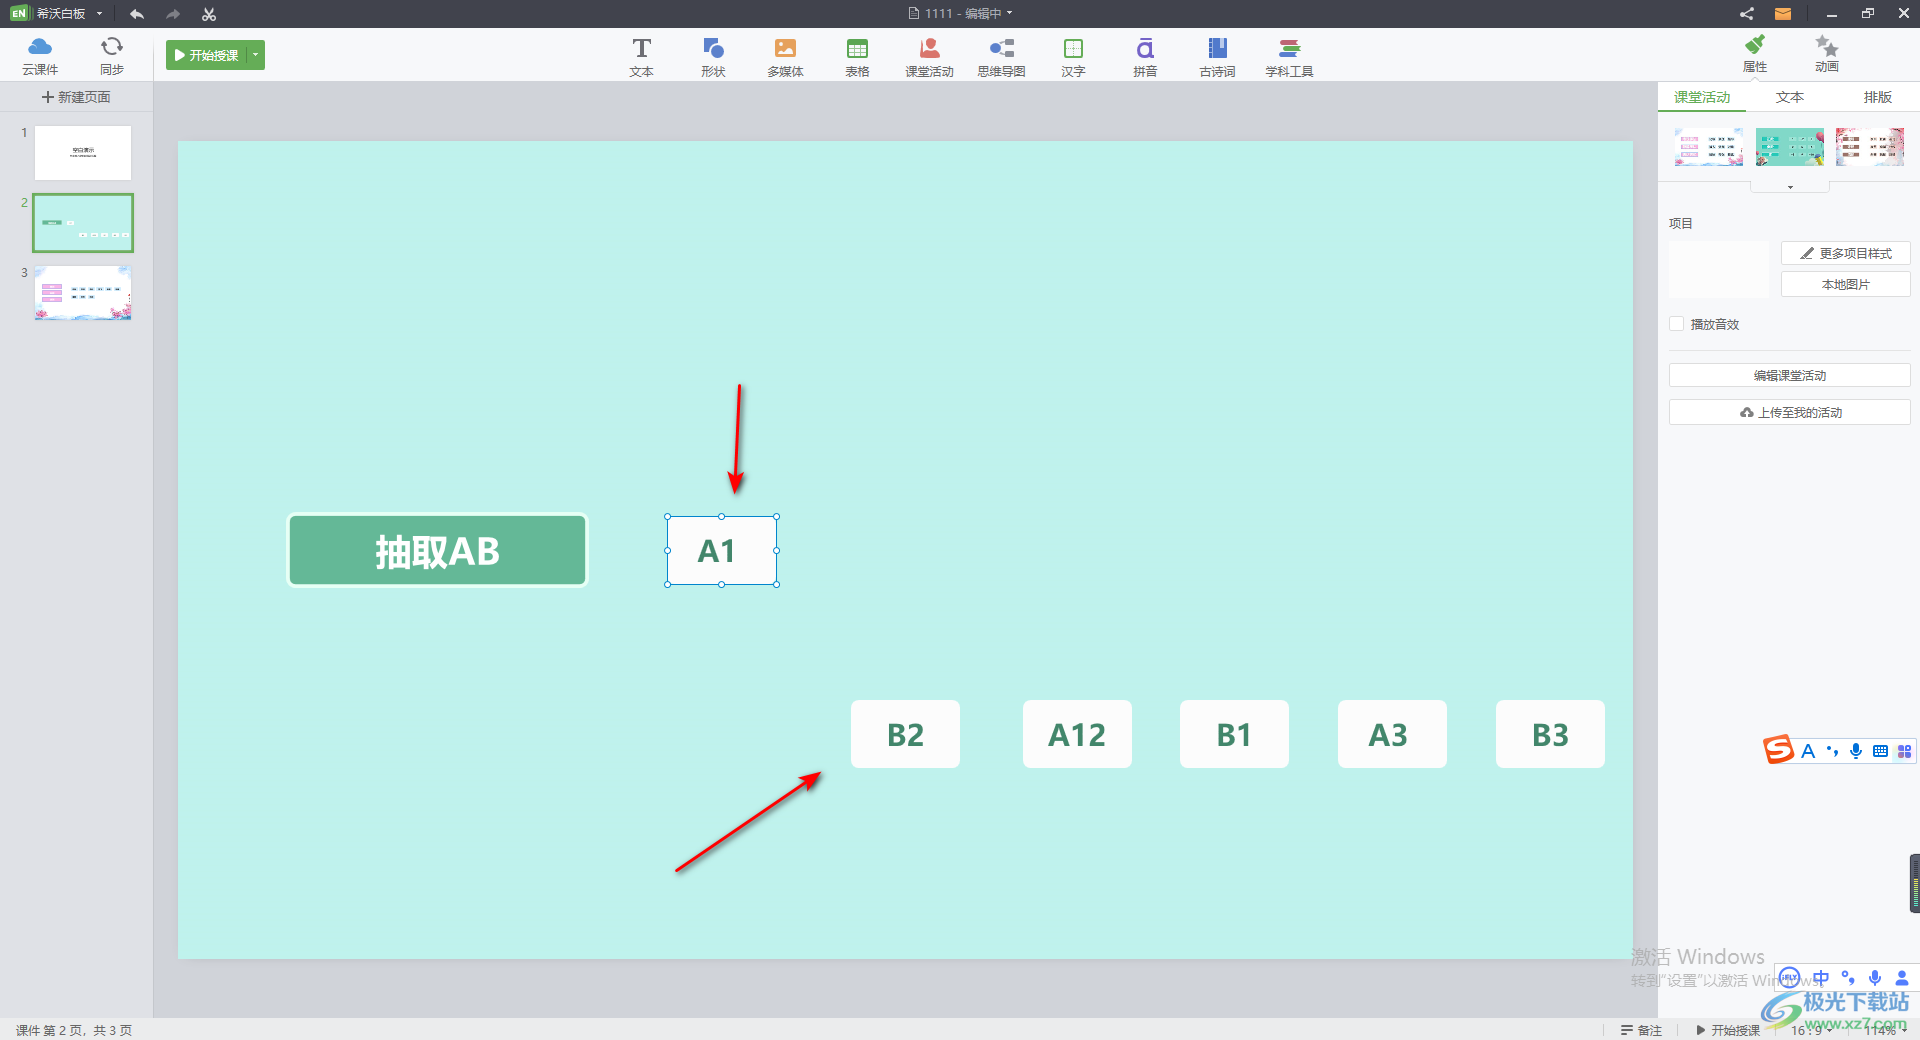1920x1040 pixels.
Task: Click the 编辑课堂活动 button
Action: click(1789, 376)
